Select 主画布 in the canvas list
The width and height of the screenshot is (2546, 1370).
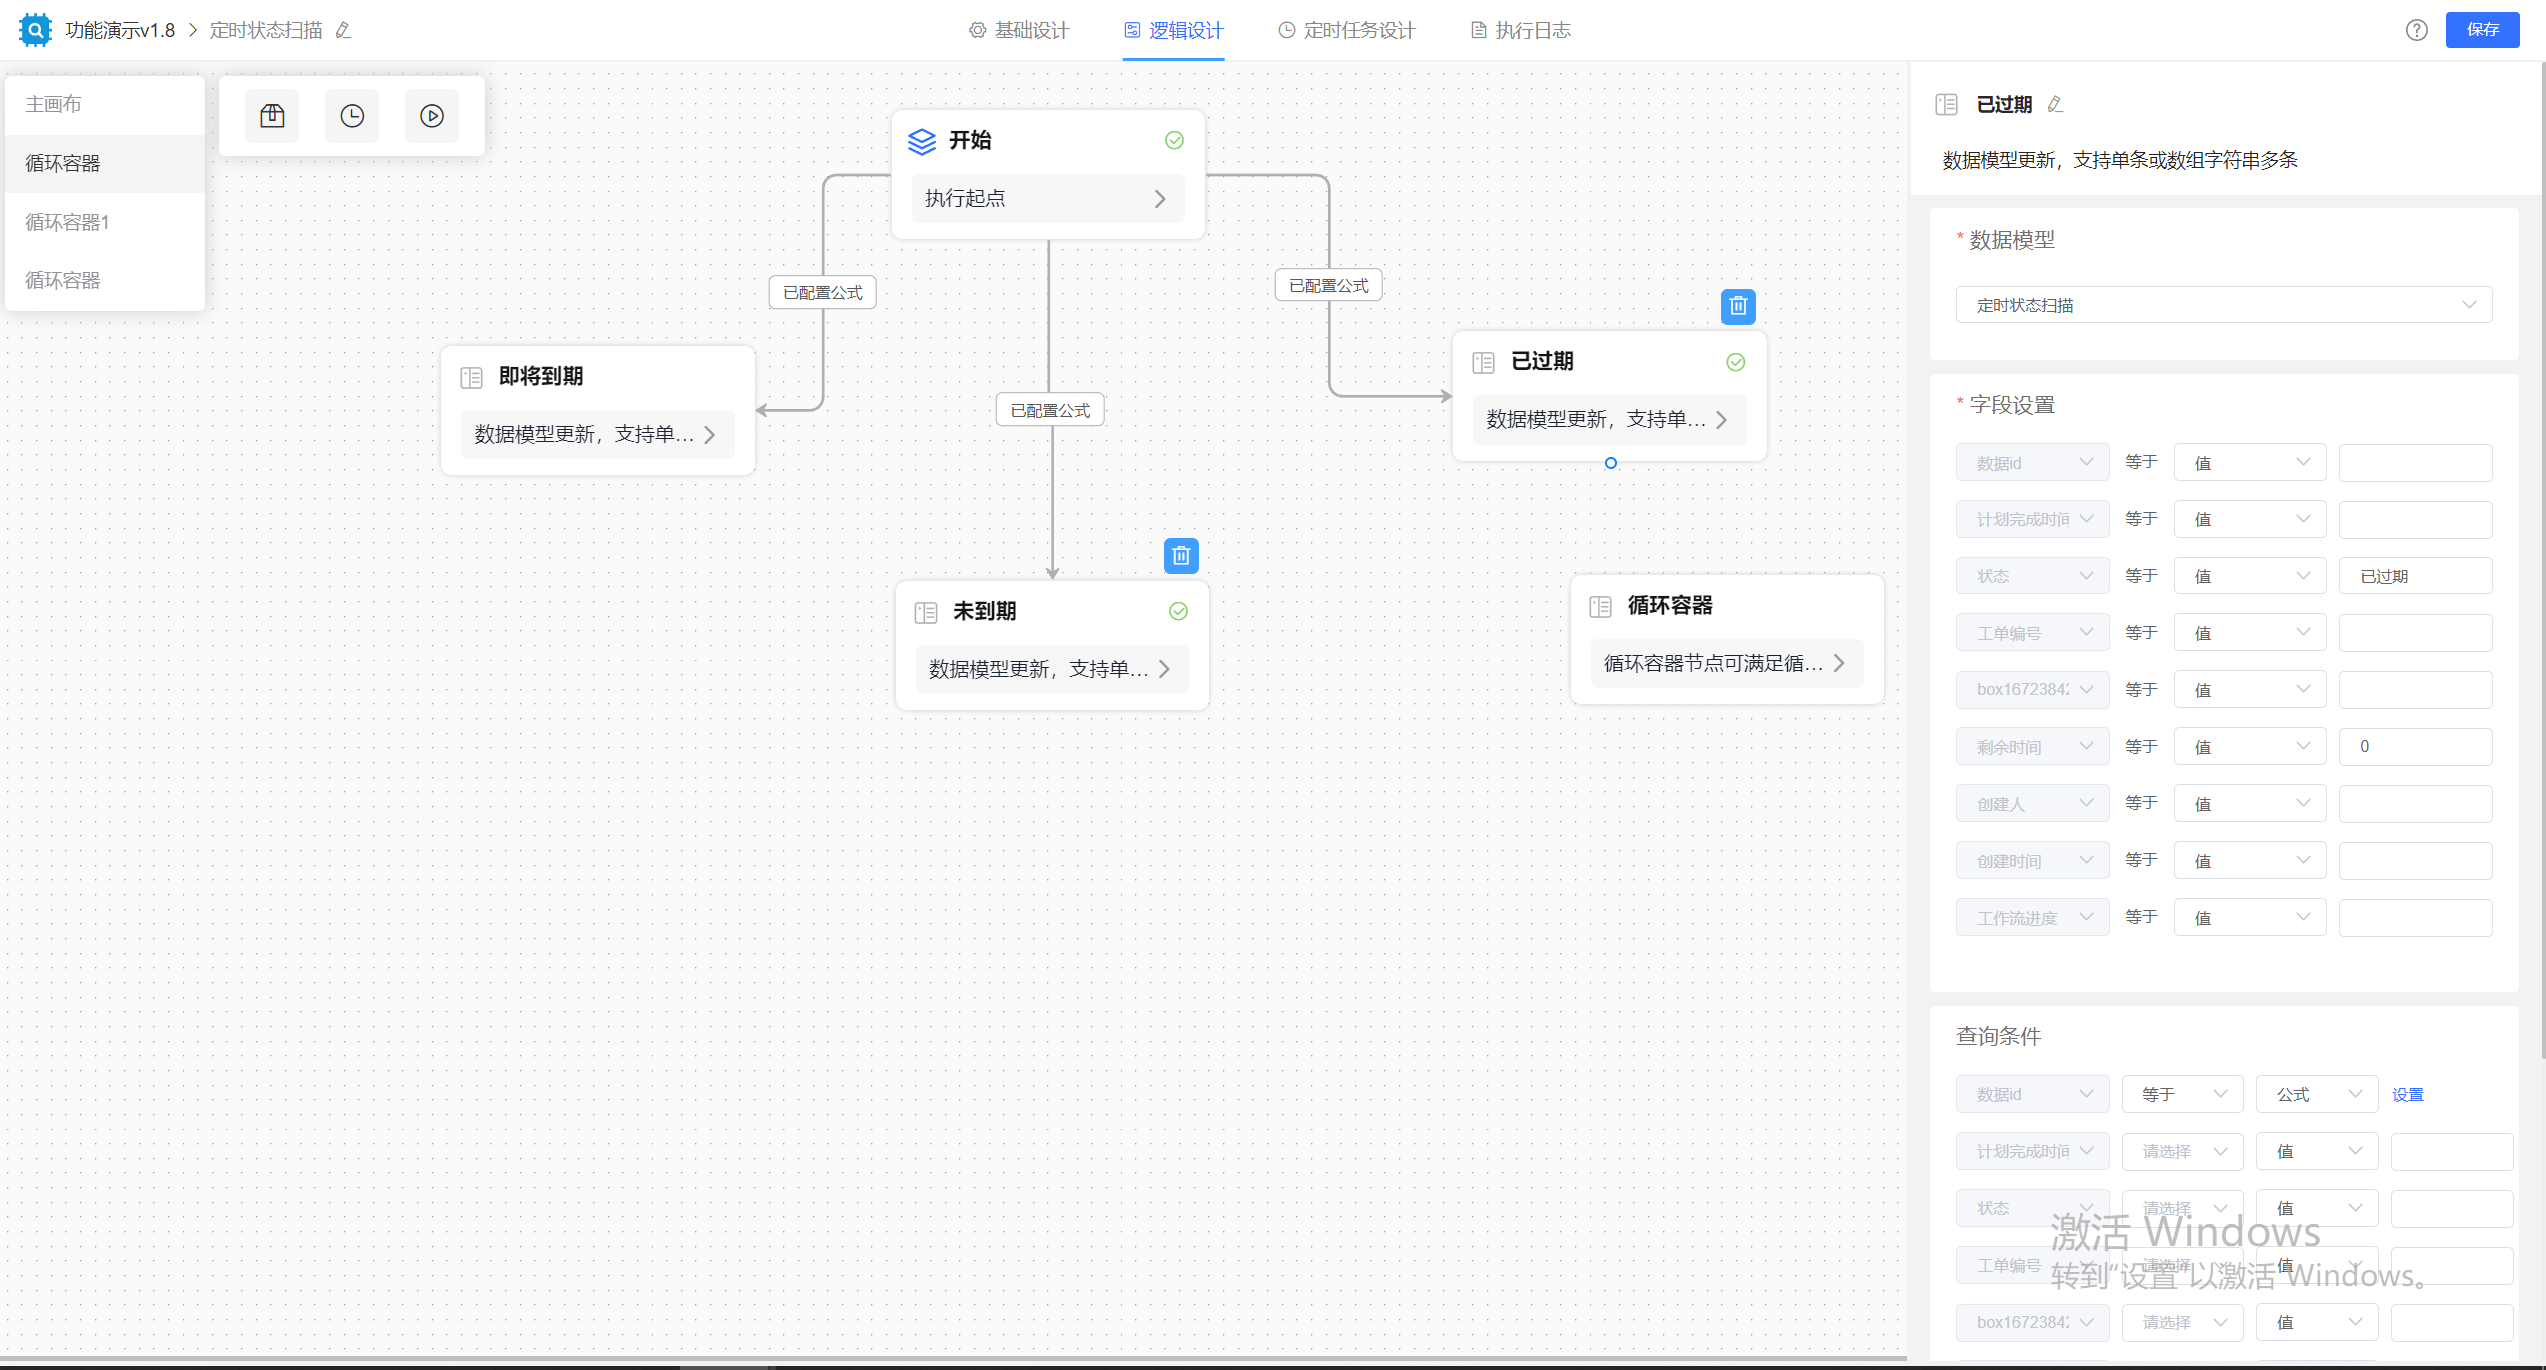coord(105,104)
